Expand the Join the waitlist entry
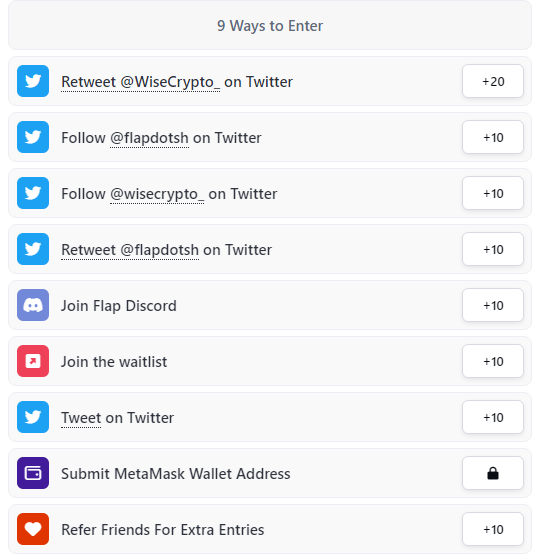The height and width of the screenshot is (560, 540). (x=270, y=361)
